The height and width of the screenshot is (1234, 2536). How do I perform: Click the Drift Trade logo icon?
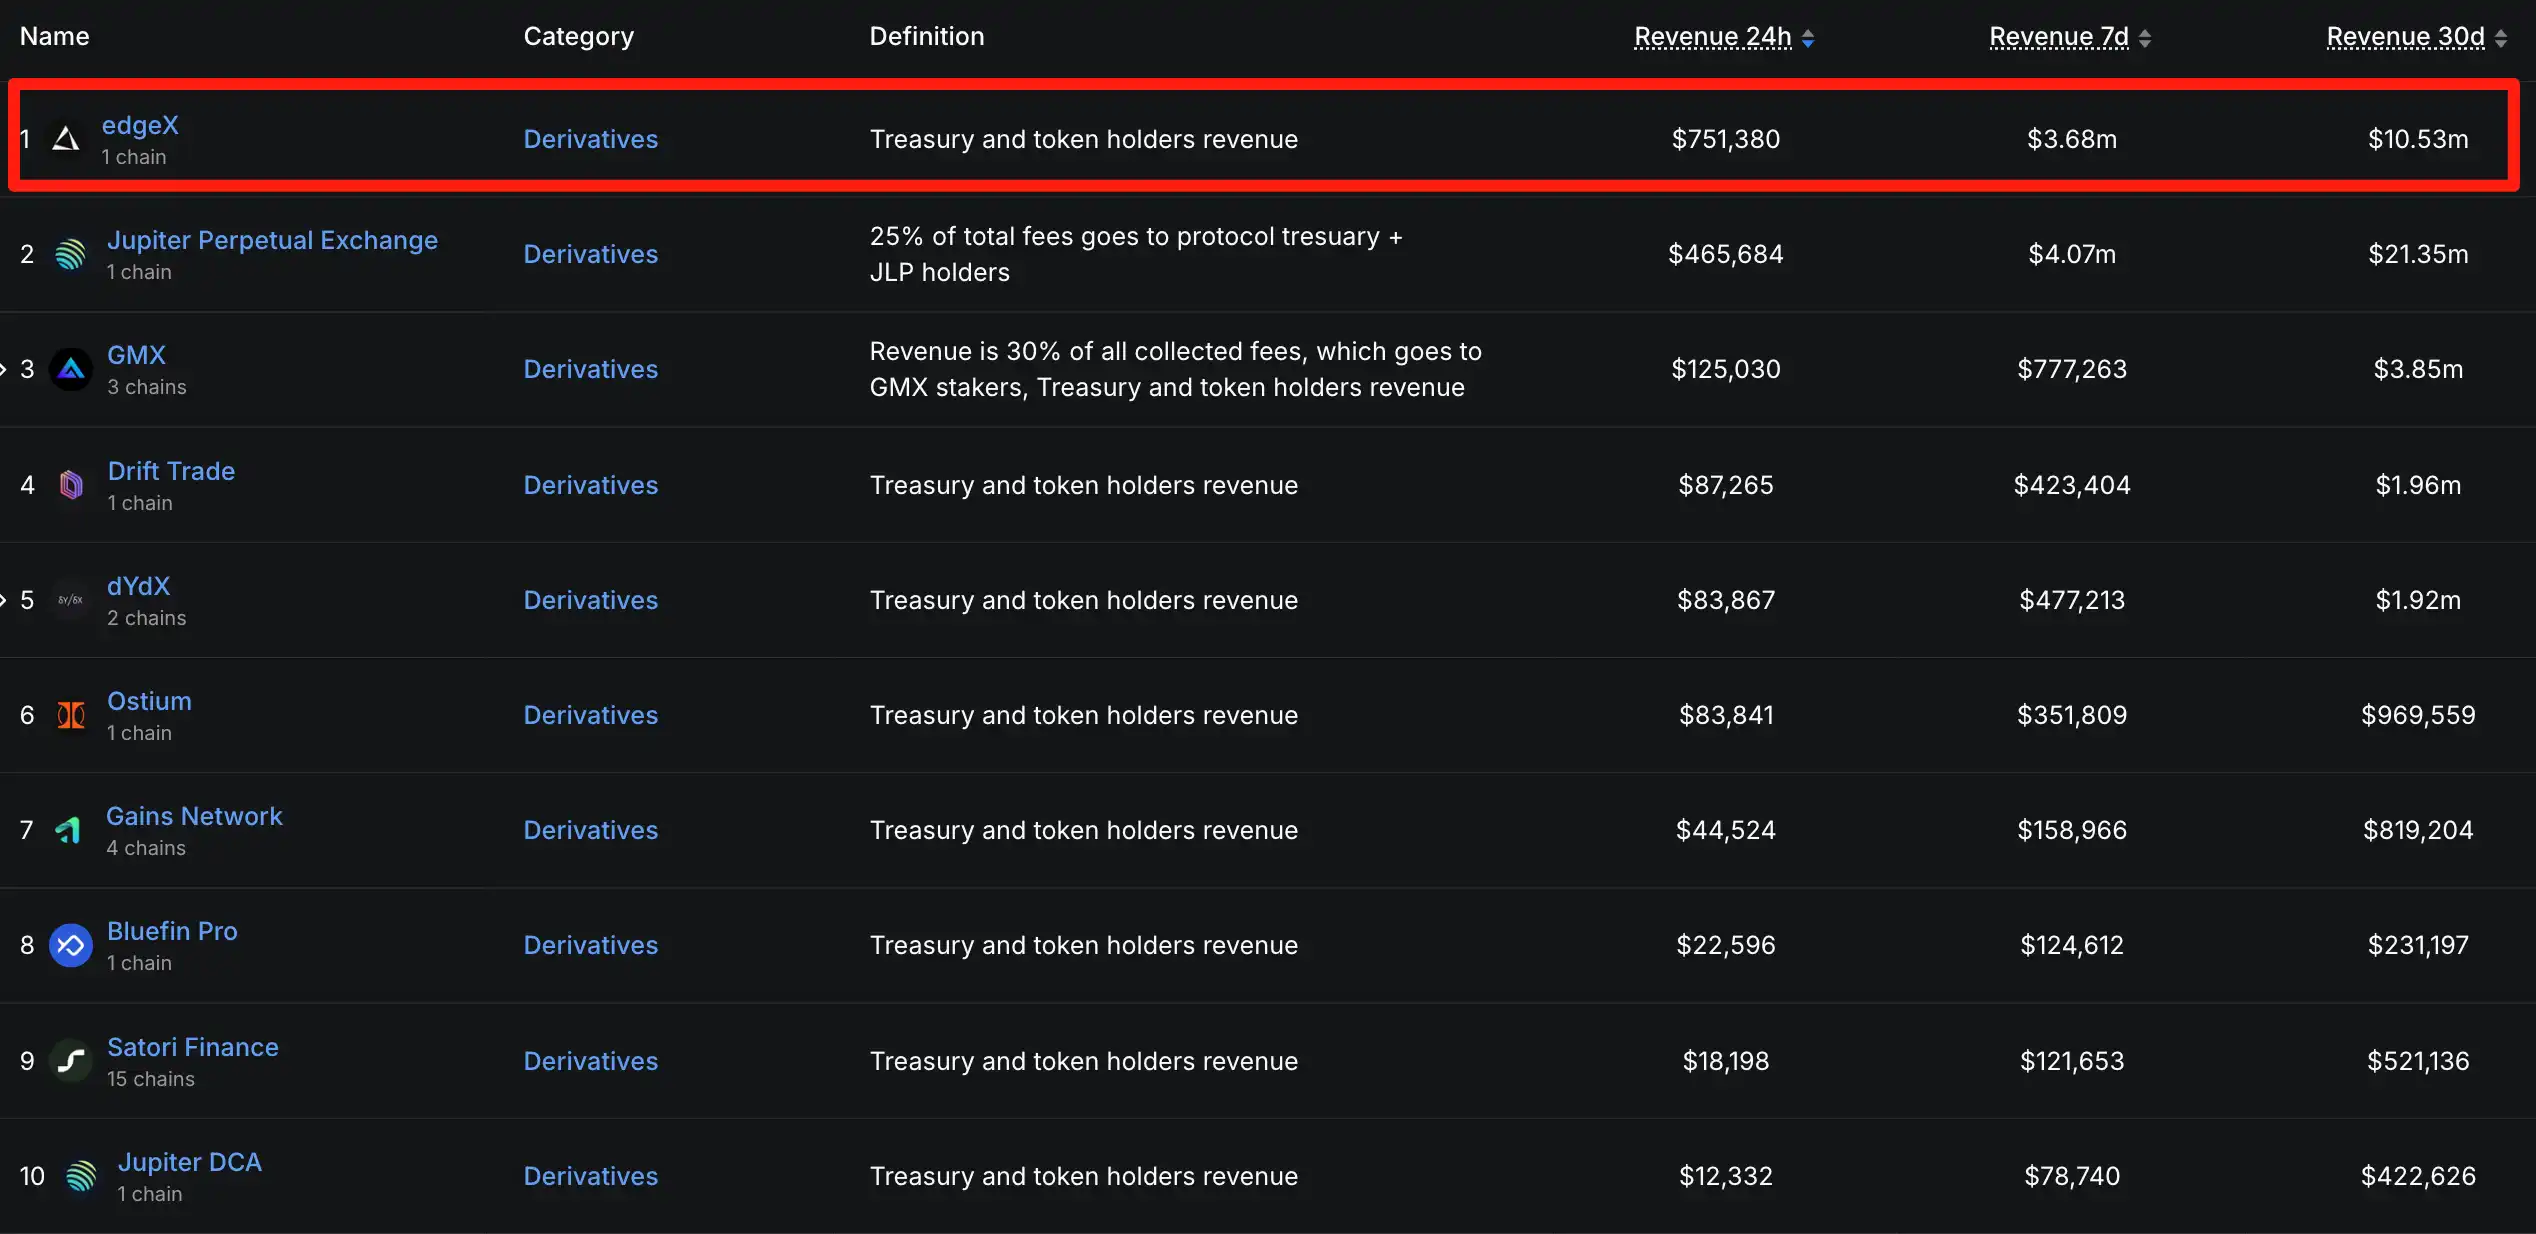pos(71,485)
